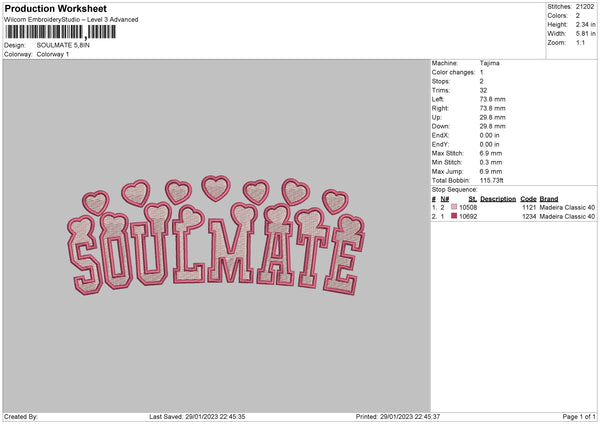Click the Machine value Tajima
The width and height of the screenshot is (600, 424).
pyautogui.click(x=490, y=63)
